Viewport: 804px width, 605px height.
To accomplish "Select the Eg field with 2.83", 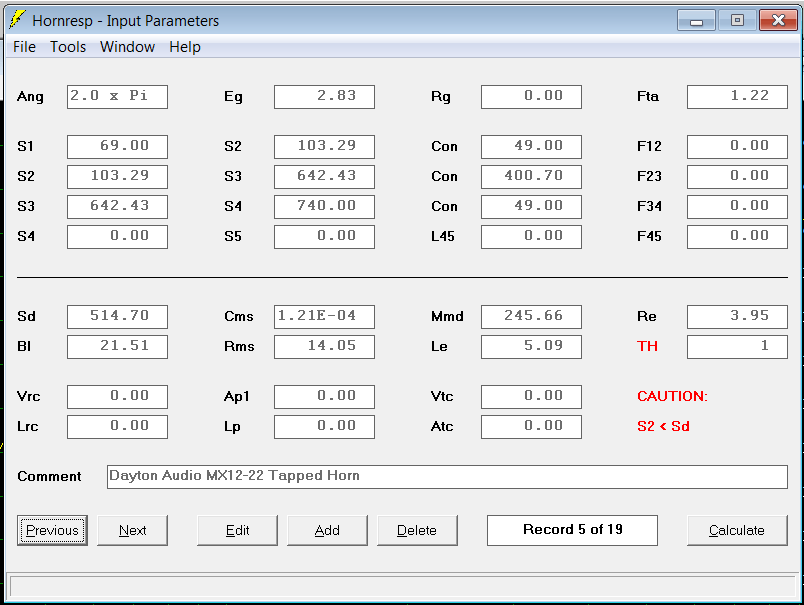I will pos(324,97).
